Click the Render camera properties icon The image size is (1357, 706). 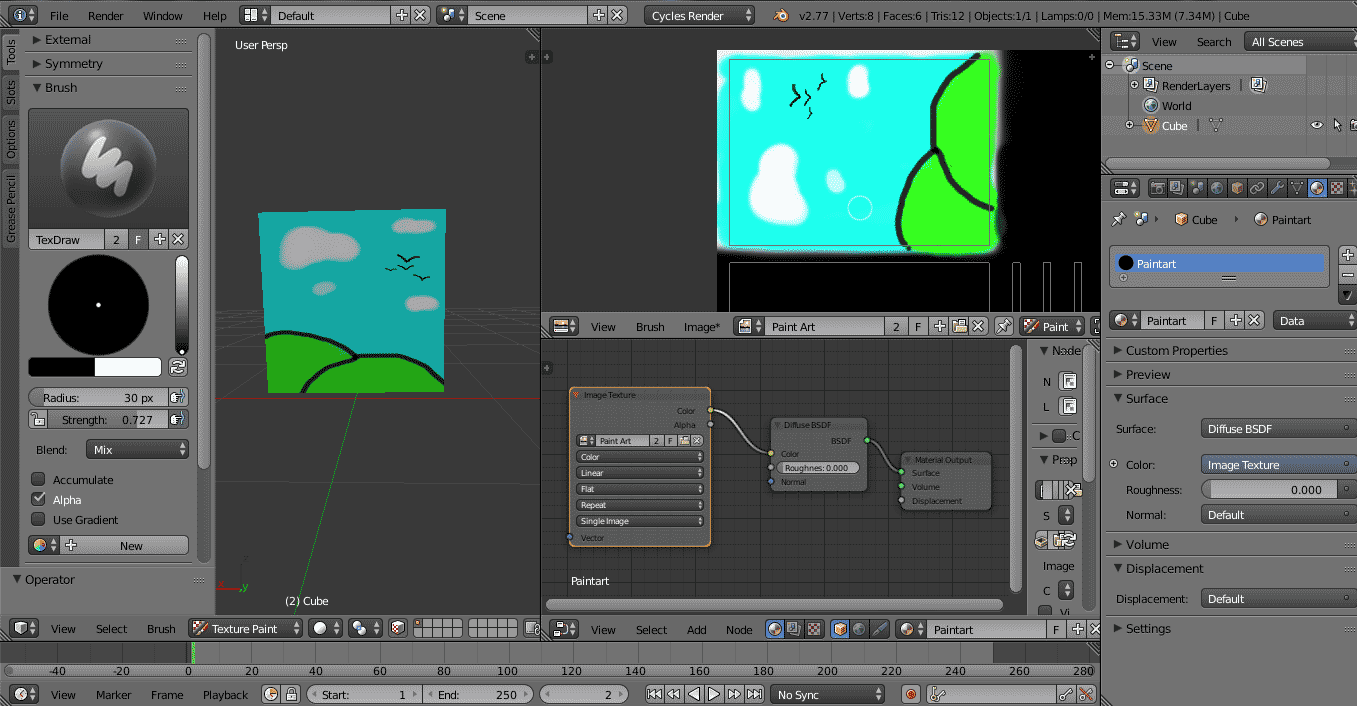(x=1157, y=188)
